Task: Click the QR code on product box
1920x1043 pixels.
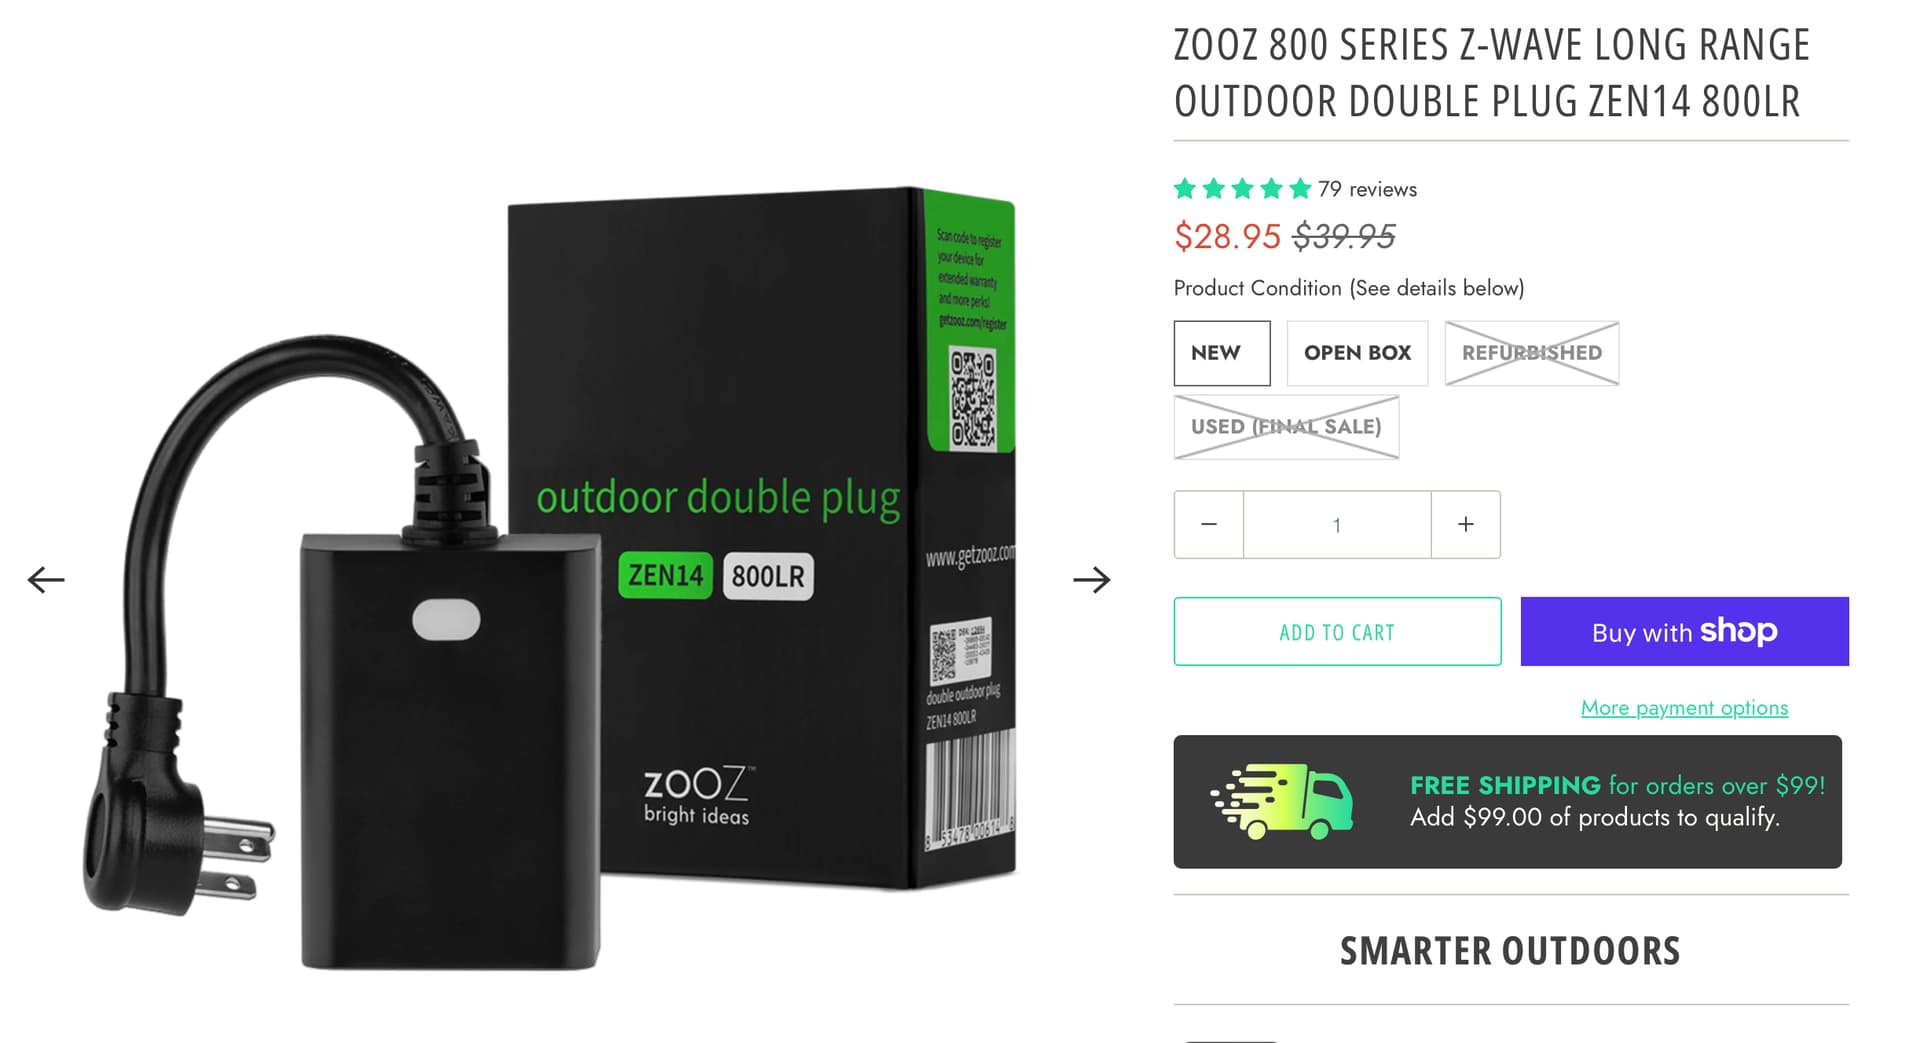Action: (x=972, y=398)
